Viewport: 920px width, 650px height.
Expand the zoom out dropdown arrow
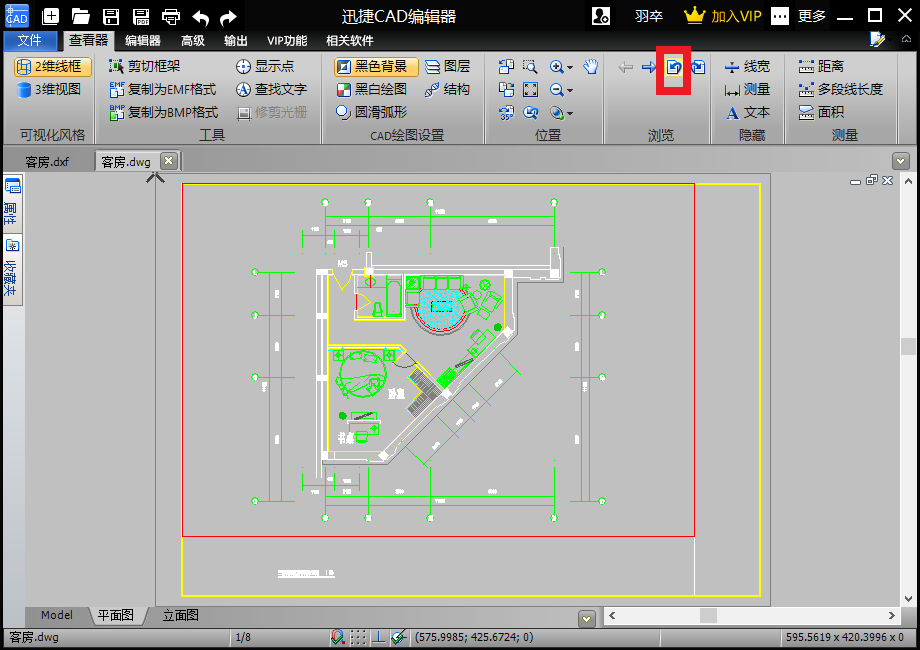pos(570,90)
